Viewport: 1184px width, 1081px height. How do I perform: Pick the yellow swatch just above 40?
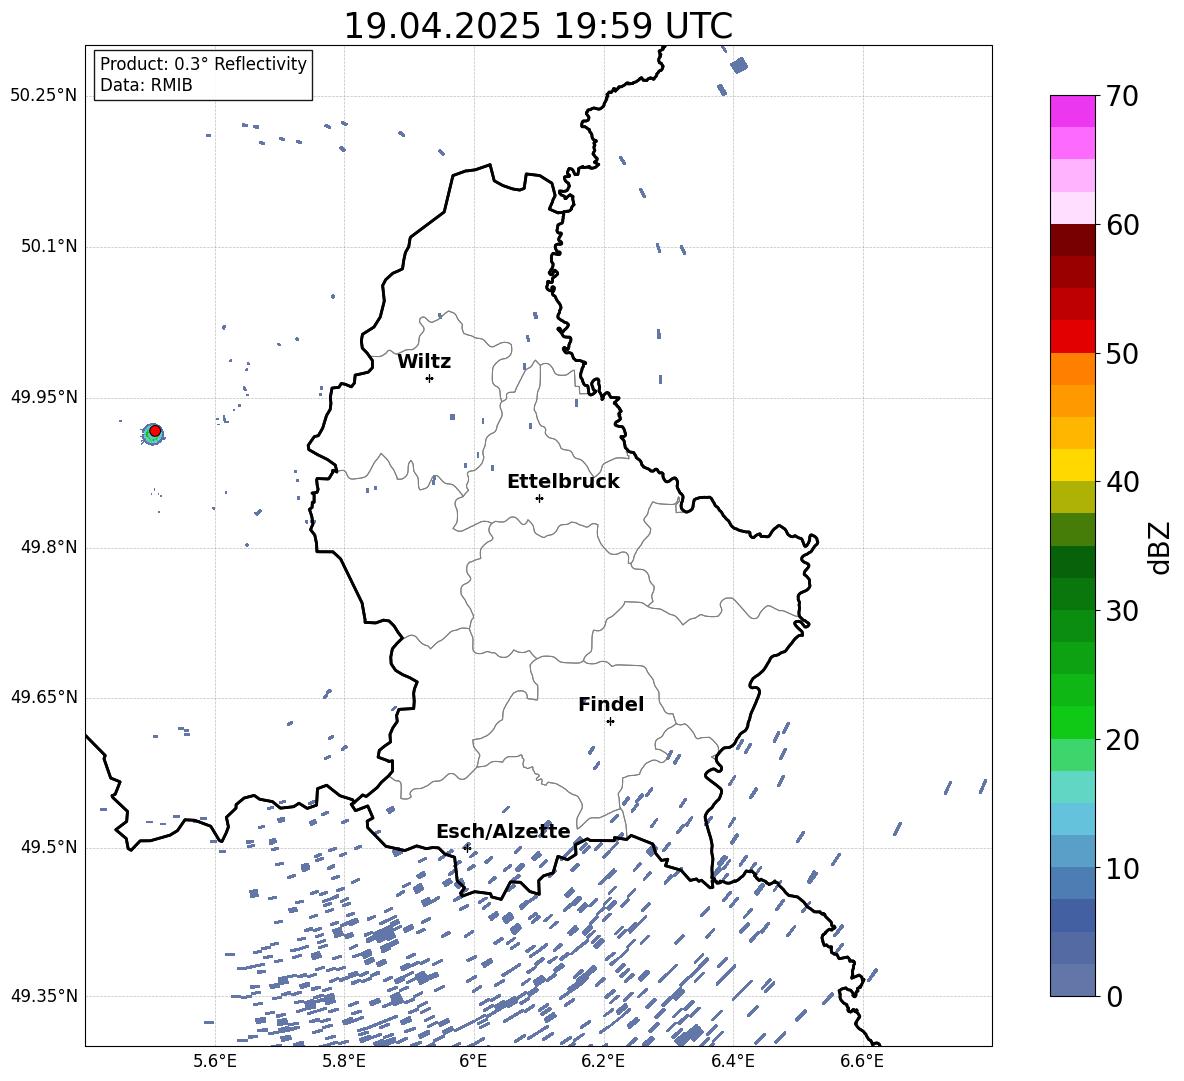[1072, 465]
